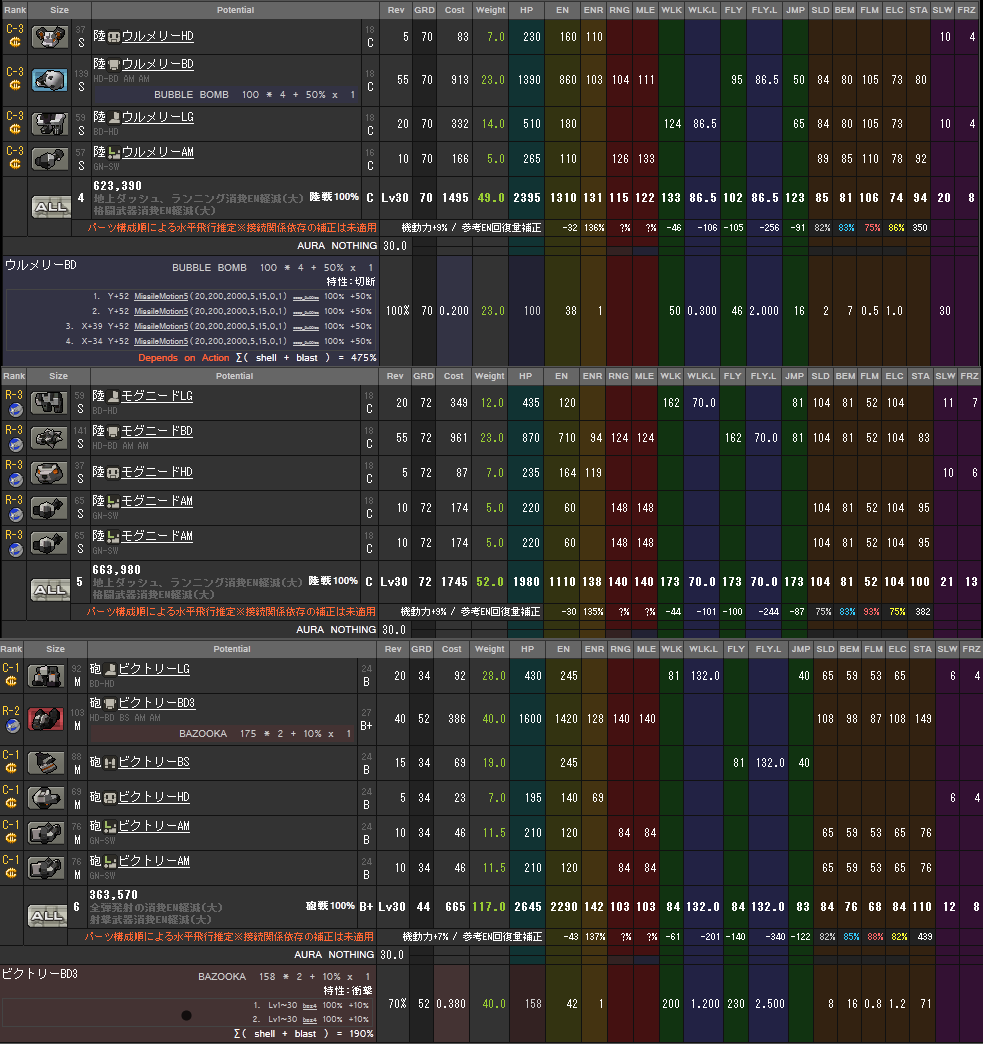The height and width of the screenshot is (1044, 983).
Task: Click the モグニードHD head part icon
Action: (49, 472)
